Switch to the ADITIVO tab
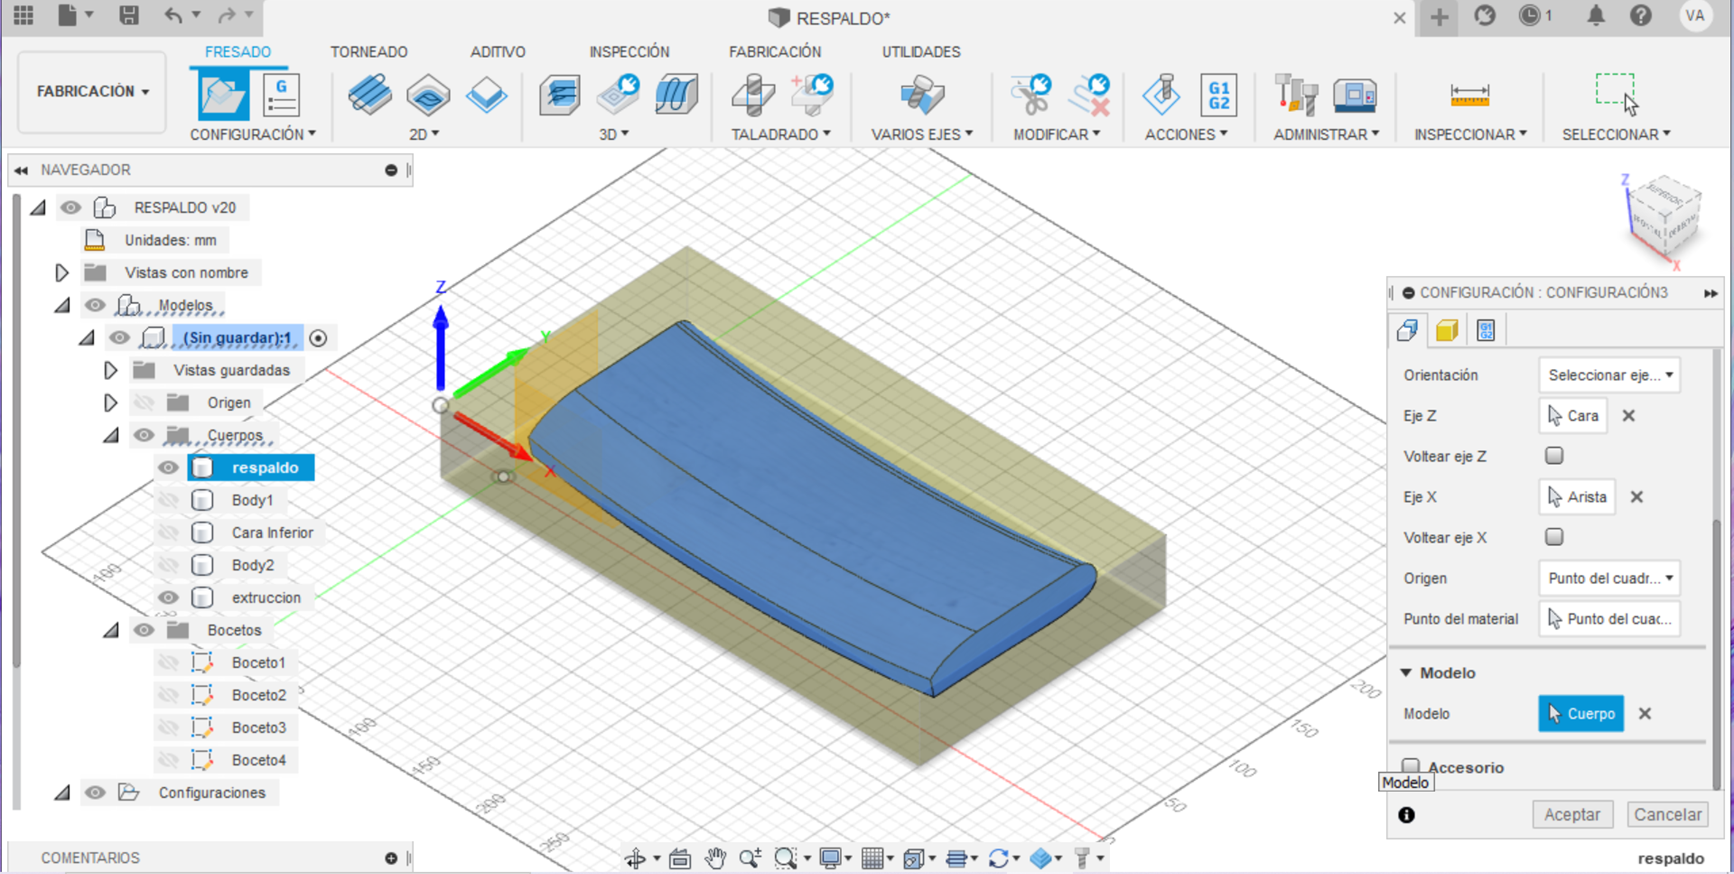Image resolution: width=1734 pixels, height=874 pixels. (498, 52)
